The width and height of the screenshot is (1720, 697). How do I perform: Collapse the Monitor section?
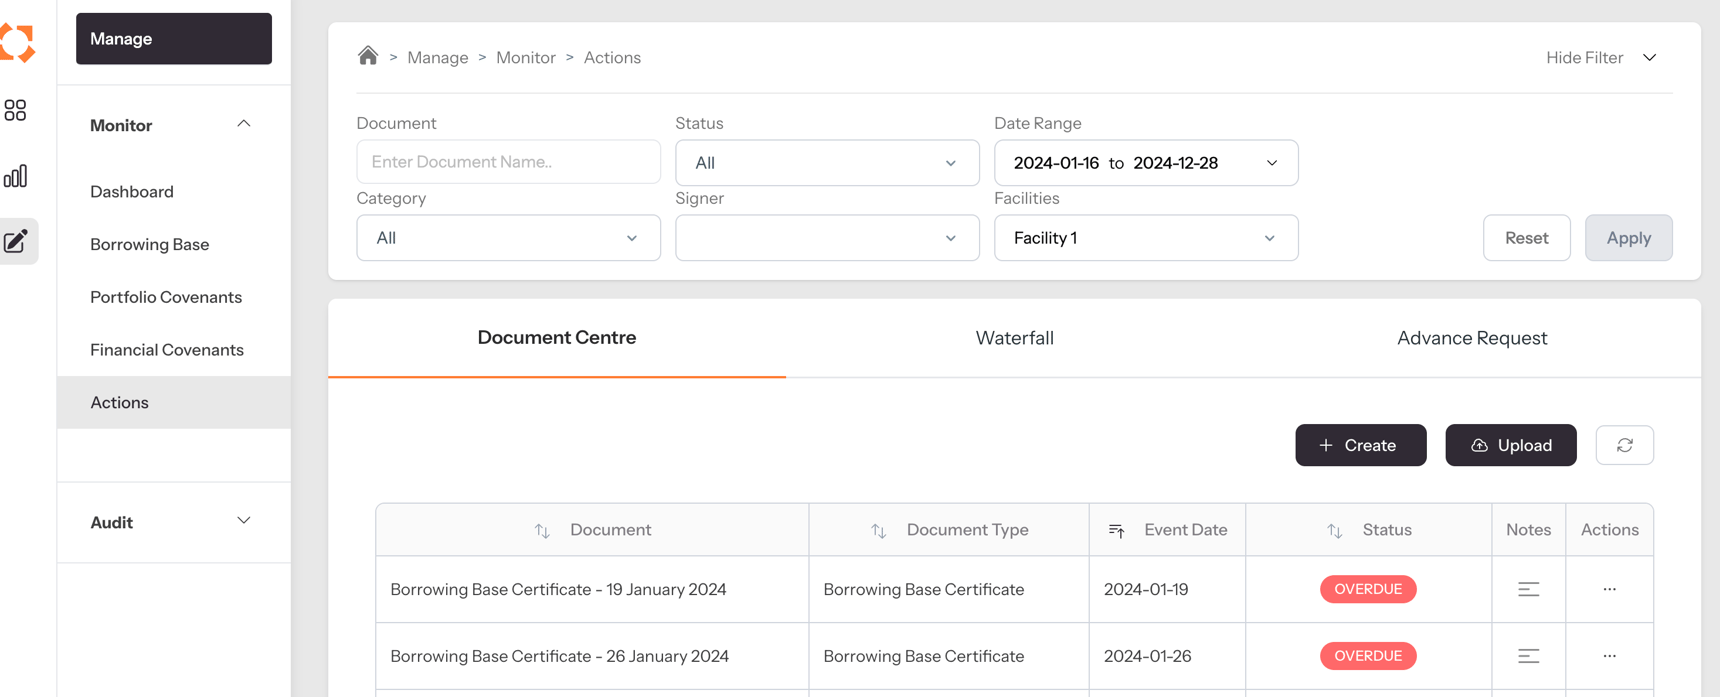click(x=243, y=124)
